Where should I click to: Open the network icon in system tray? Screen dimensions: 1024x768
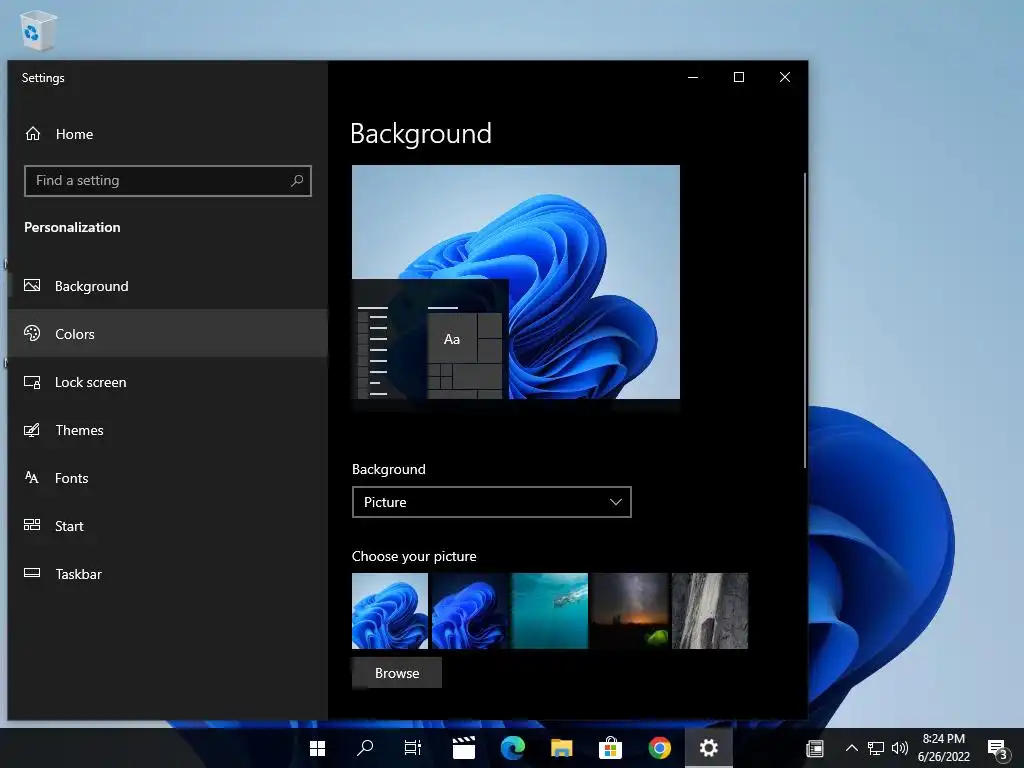(876, 748)
